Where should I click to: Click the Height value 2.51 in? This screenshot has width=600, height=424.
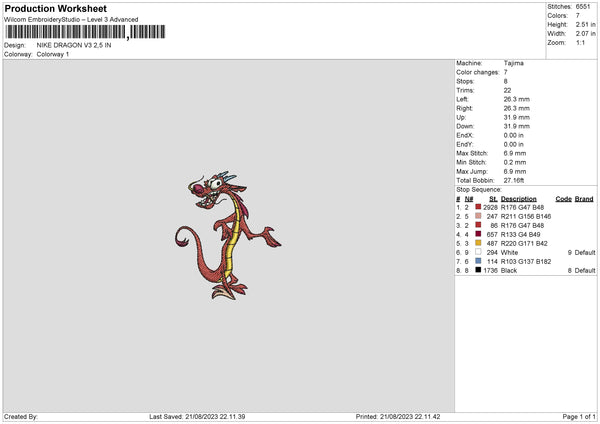click(x=586, y=24)
